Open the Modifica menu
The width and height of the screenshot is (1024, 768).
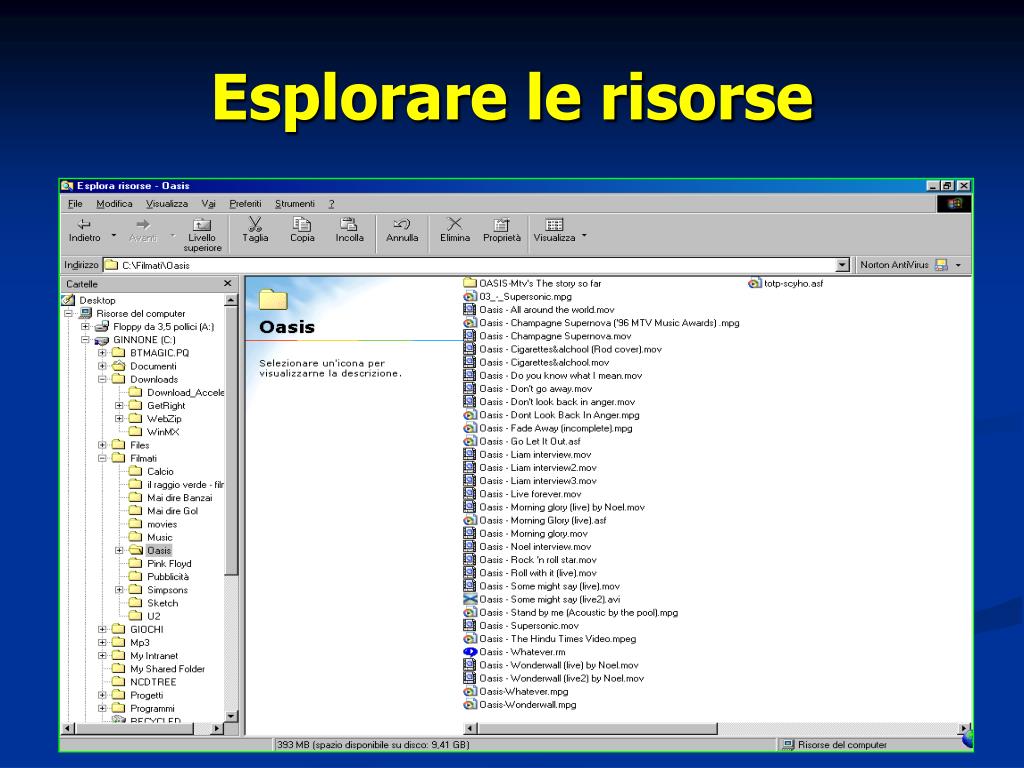(114, 204)
